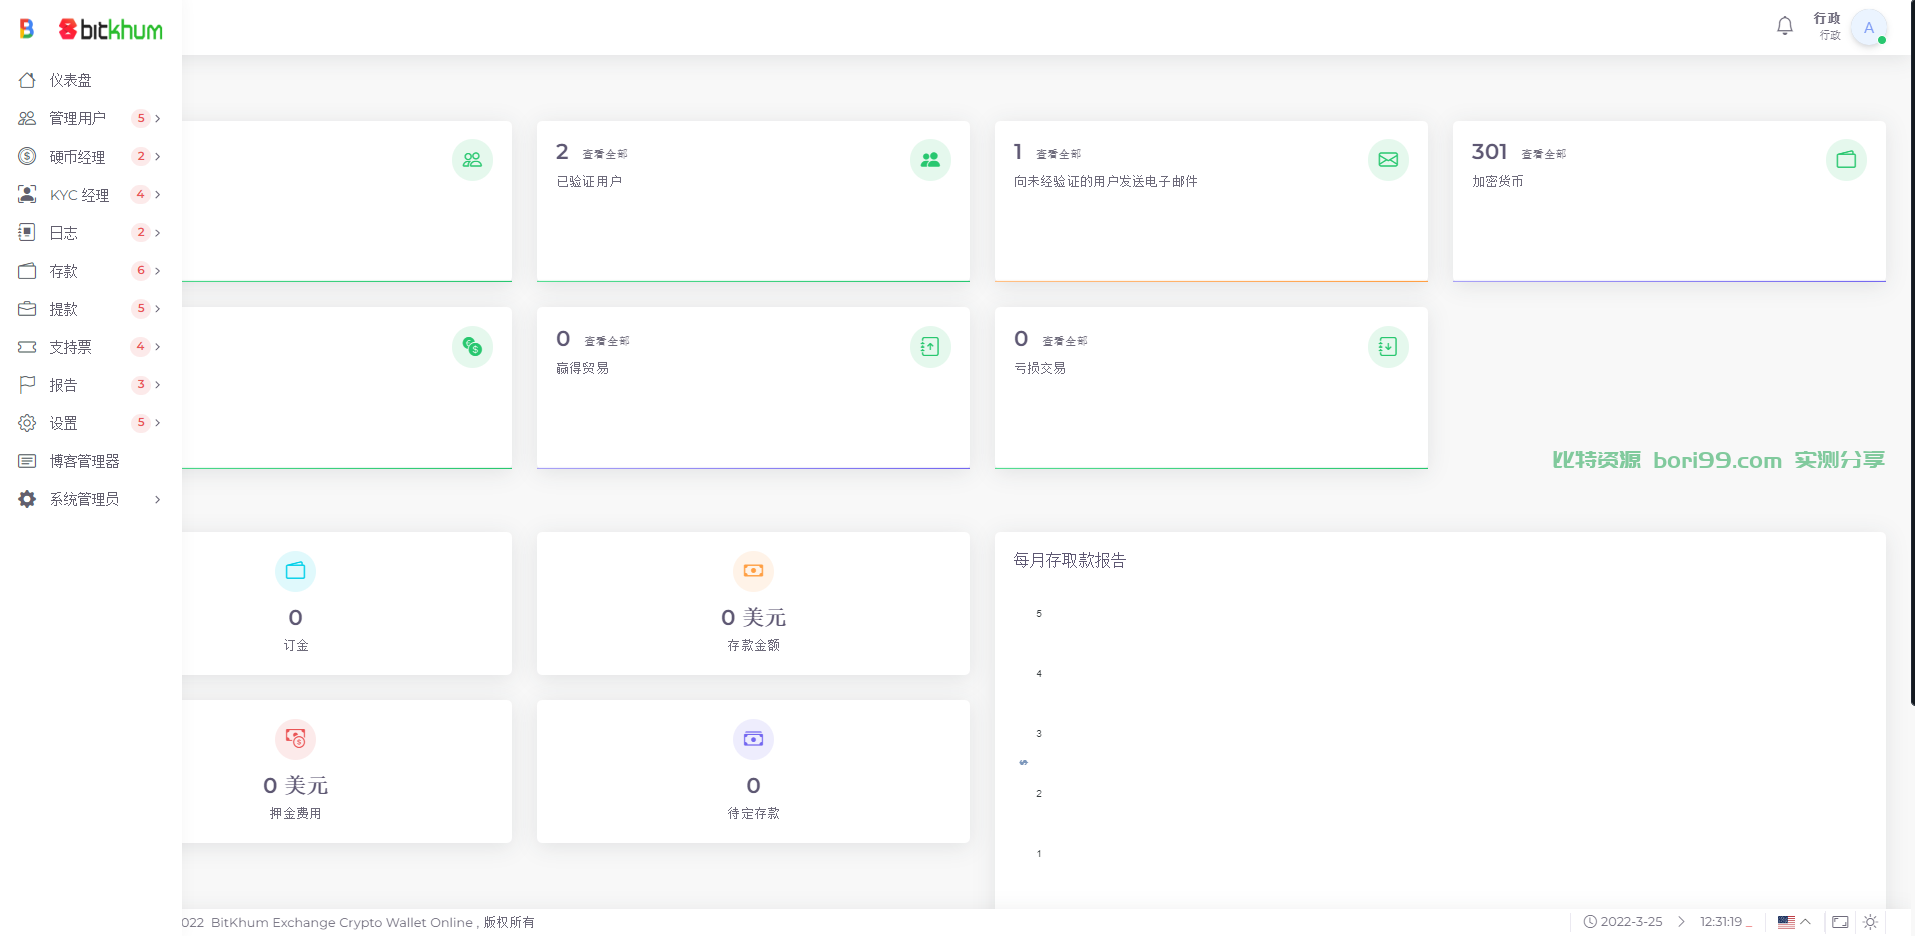View all 加密货币 cryptocurrencies link
This screenshot has width=1915, height=936.
pyautogui.click(x=1544, y=154)
